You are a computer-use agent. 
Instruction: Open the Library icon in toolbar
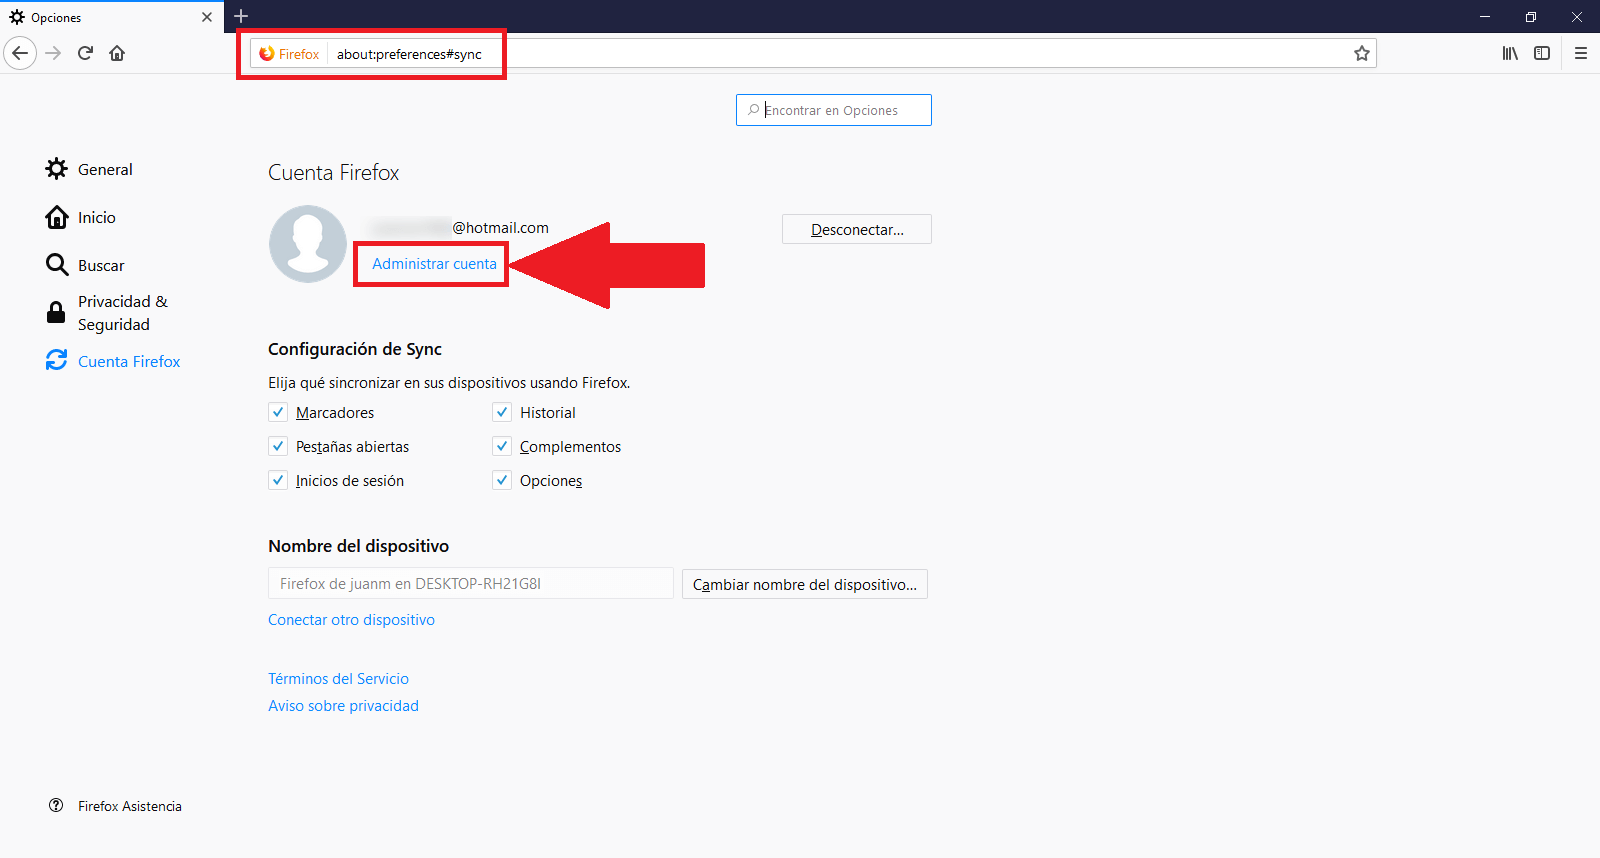(1510, 53)
